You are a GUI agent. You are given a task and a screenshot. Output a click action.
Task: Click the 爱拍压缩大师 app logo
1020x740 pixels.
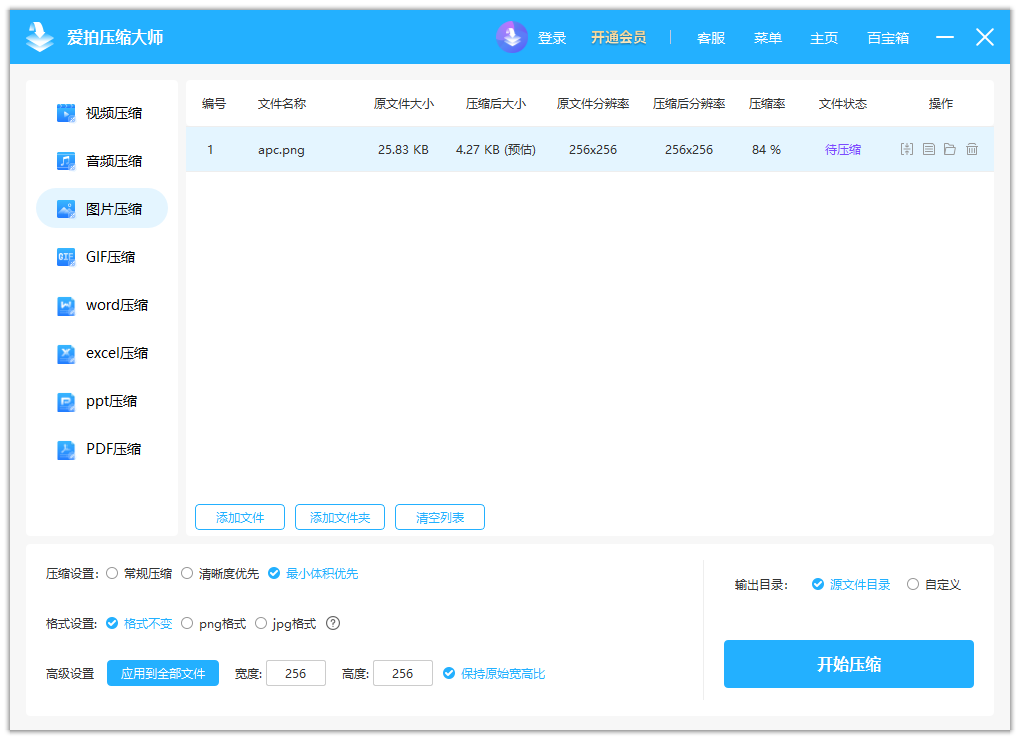[x=40, y=37]
